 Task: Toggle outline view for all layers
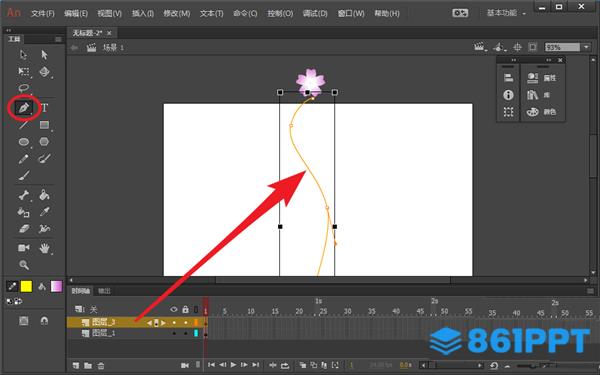(196, 309)
